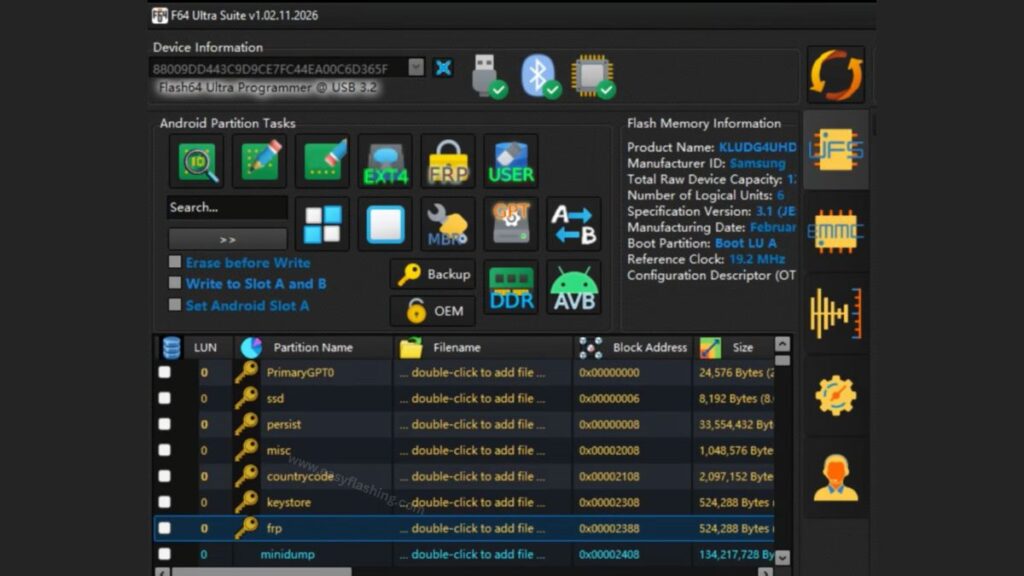Click the USER data eraser icon
Viewport: 1024px width, 576px height.
click(x=510, y=163)
